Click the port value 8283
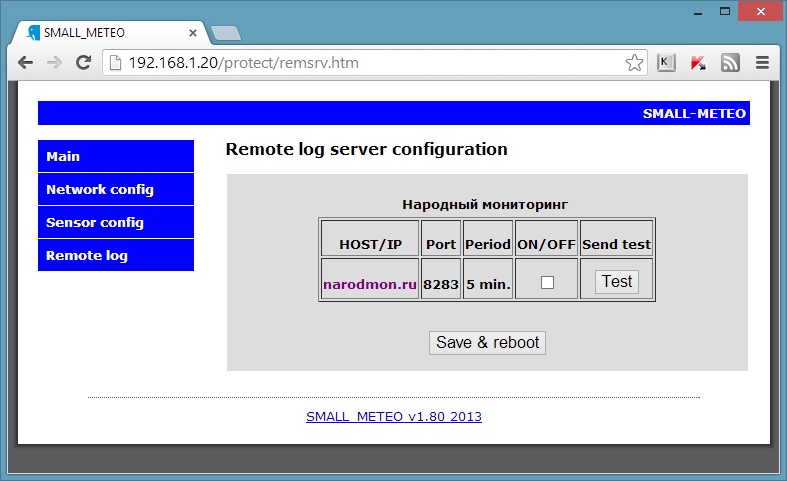Image resolution: width=787 pixels, height=481 pixels. click(441, 284)
